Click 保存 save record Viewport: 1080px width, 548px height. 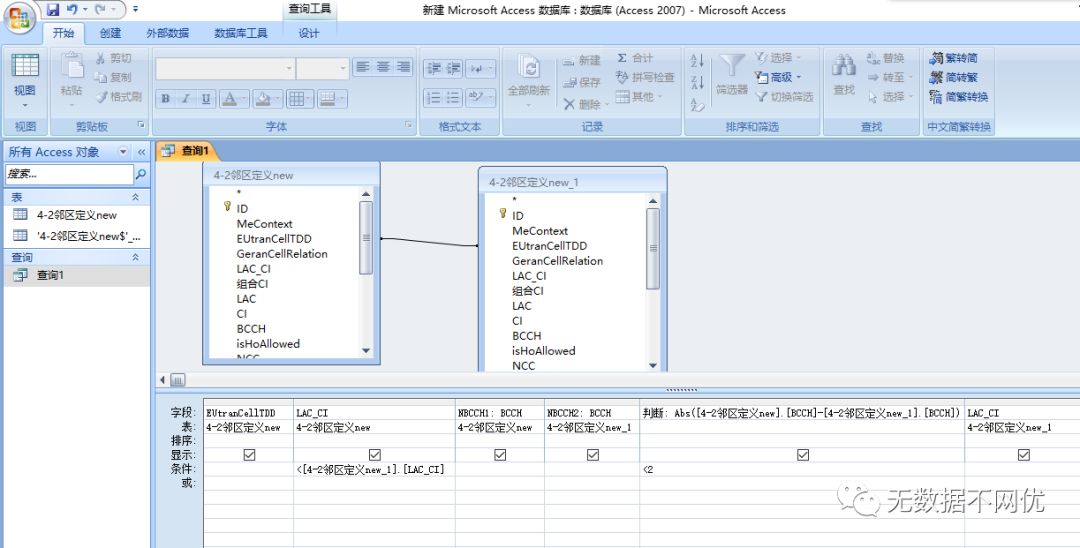581,82
